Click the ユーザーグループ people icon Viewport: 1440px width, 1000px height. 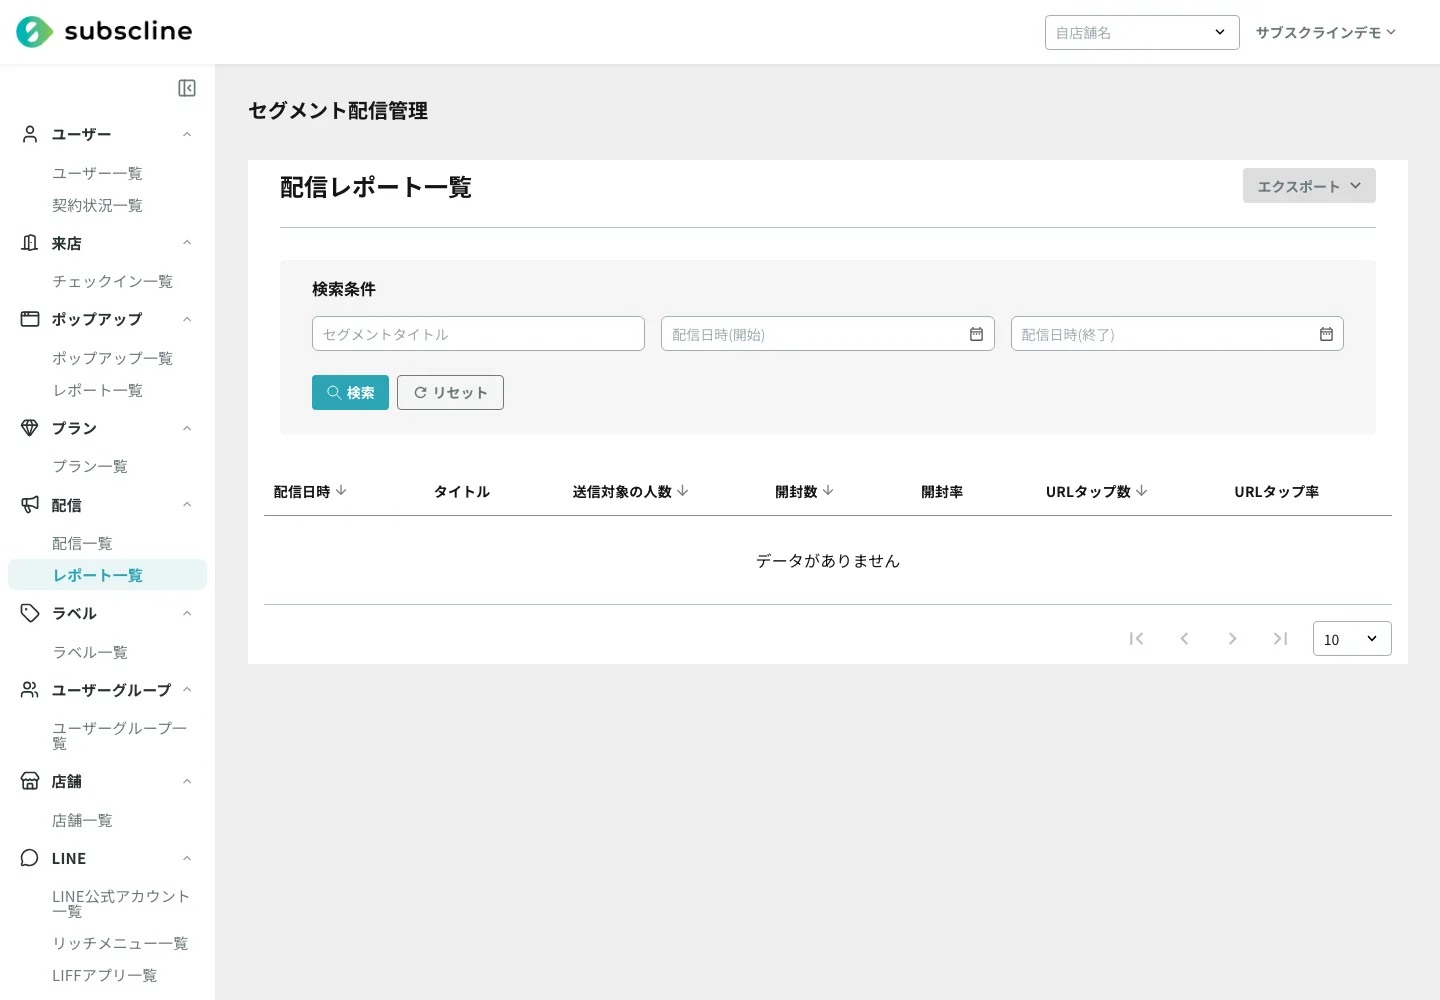coord(30,690)
